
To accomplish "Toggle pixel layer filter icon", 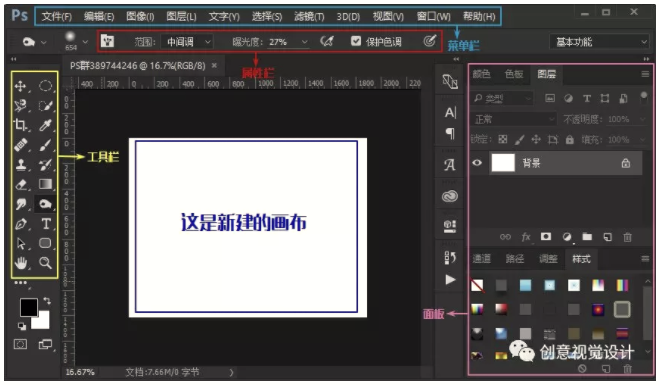I will pyautogui.click(x=550, y=98).
